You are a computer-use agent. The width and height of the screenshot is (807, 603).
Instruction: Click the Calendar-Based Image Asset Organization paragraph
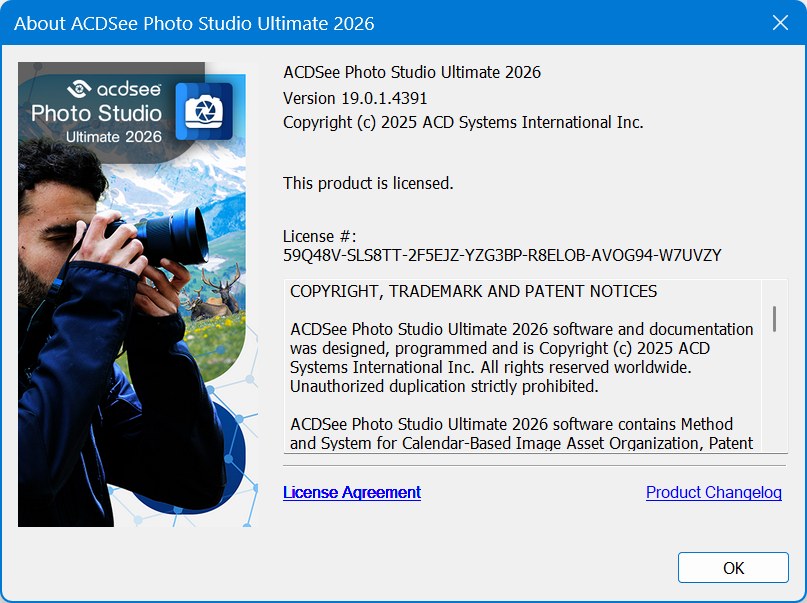click(520, 433)
